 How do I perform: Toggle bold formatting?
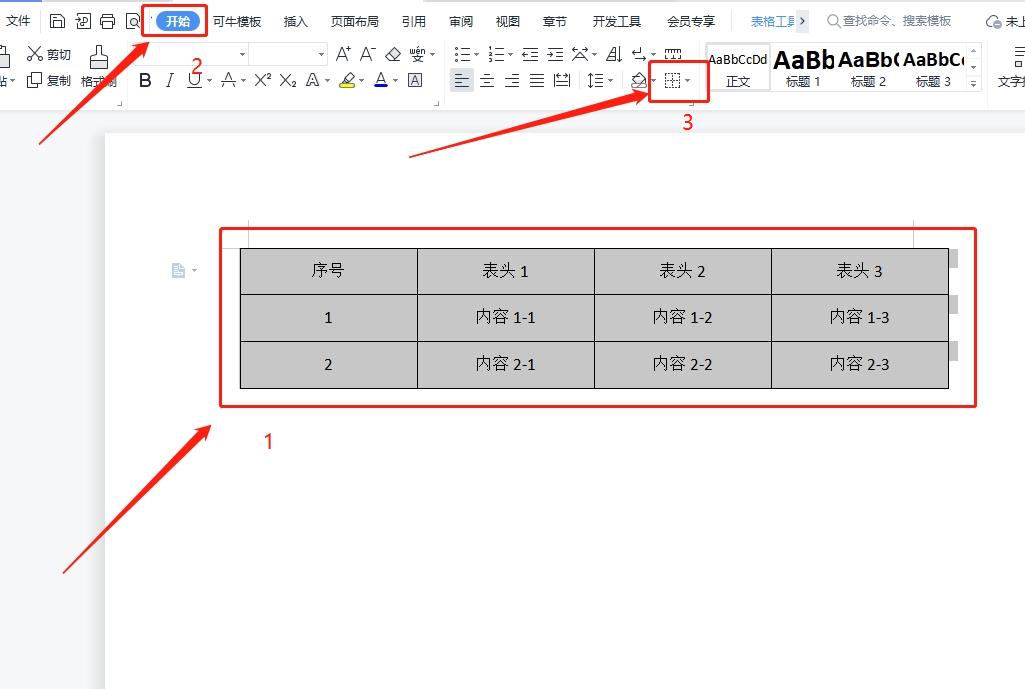(145, 80)
